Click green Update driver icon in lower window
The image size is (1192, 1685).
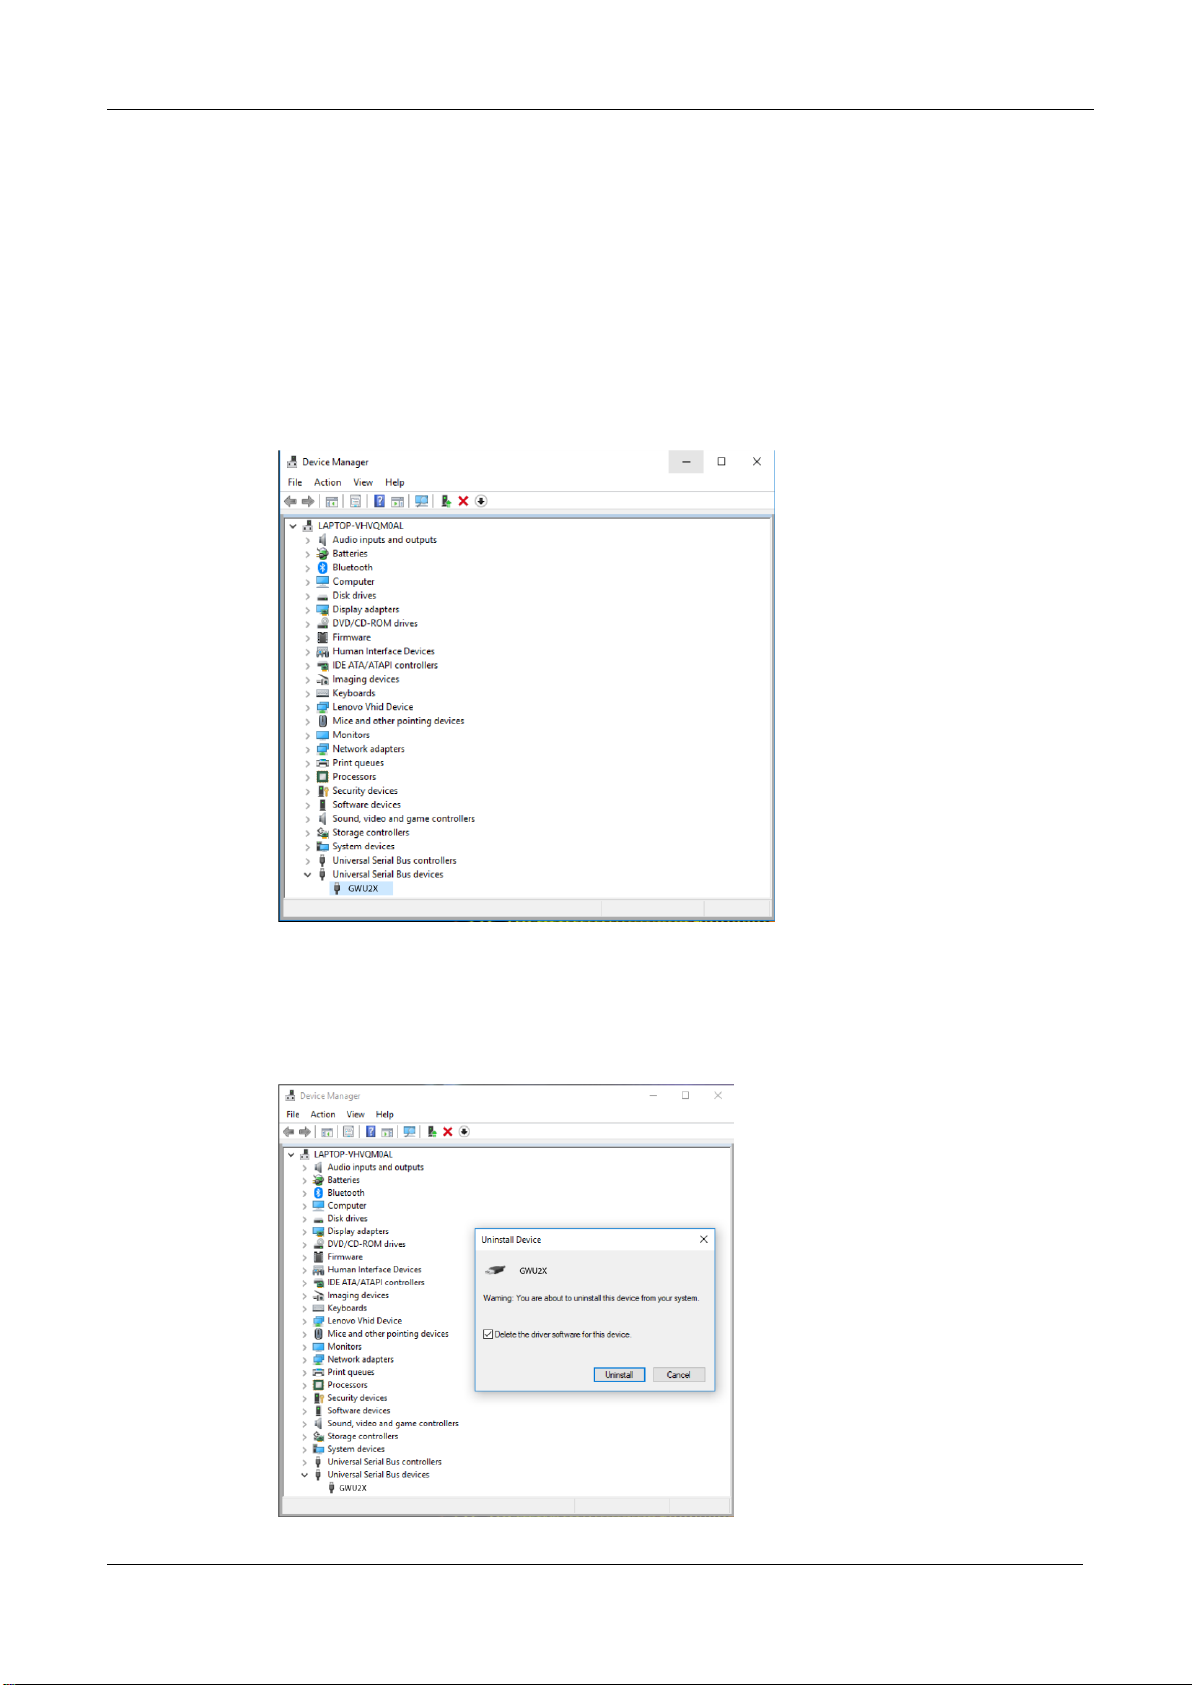(x=431, y=1132)
